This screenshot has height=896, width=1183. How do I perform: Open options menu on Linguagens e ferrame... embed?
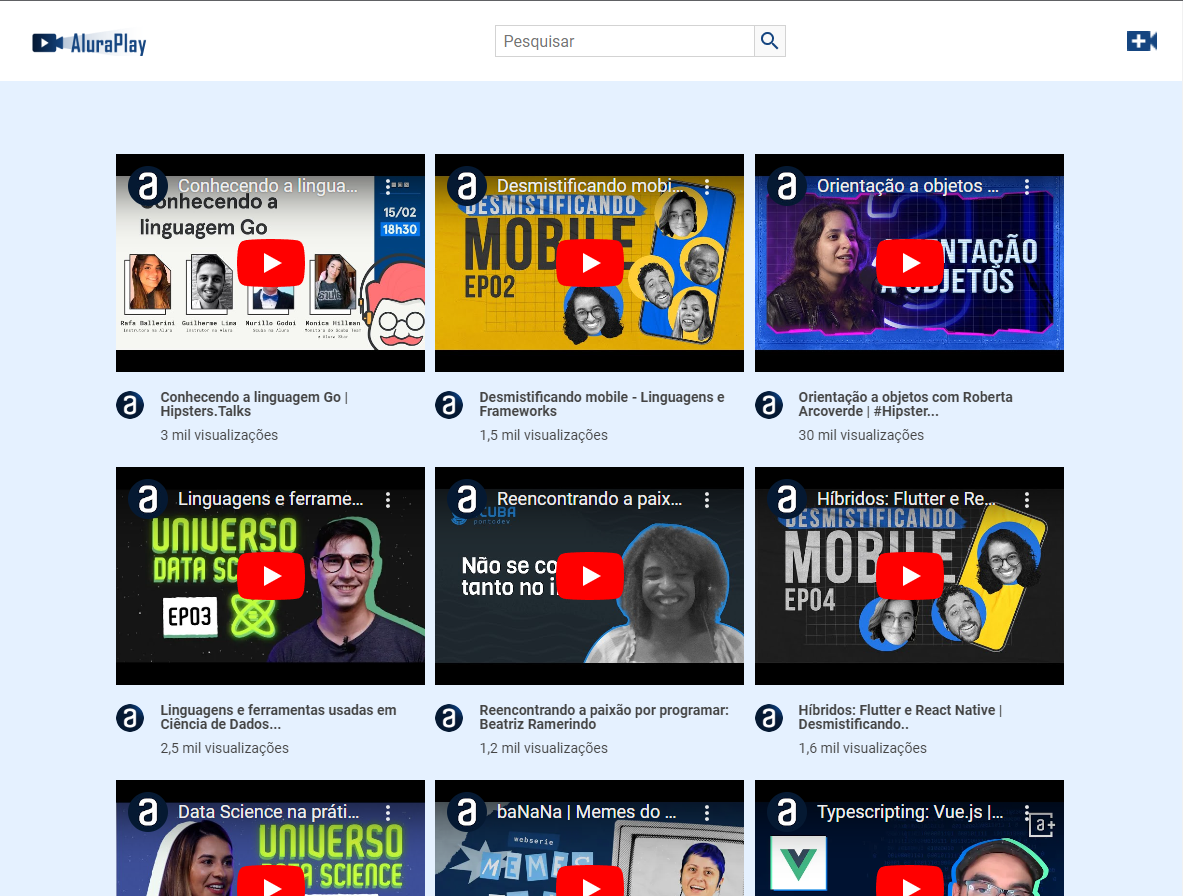point(388,499)
